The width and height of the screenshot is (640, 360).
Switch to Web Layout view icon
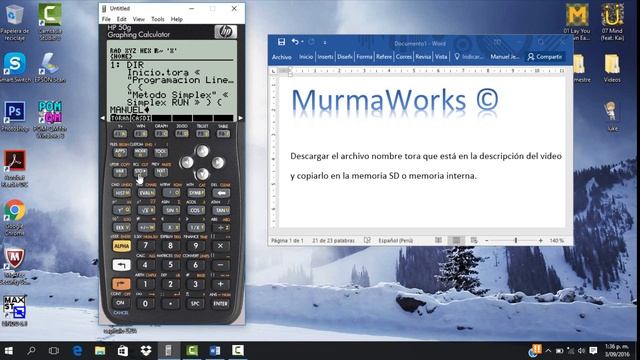[x=473, y=241]
